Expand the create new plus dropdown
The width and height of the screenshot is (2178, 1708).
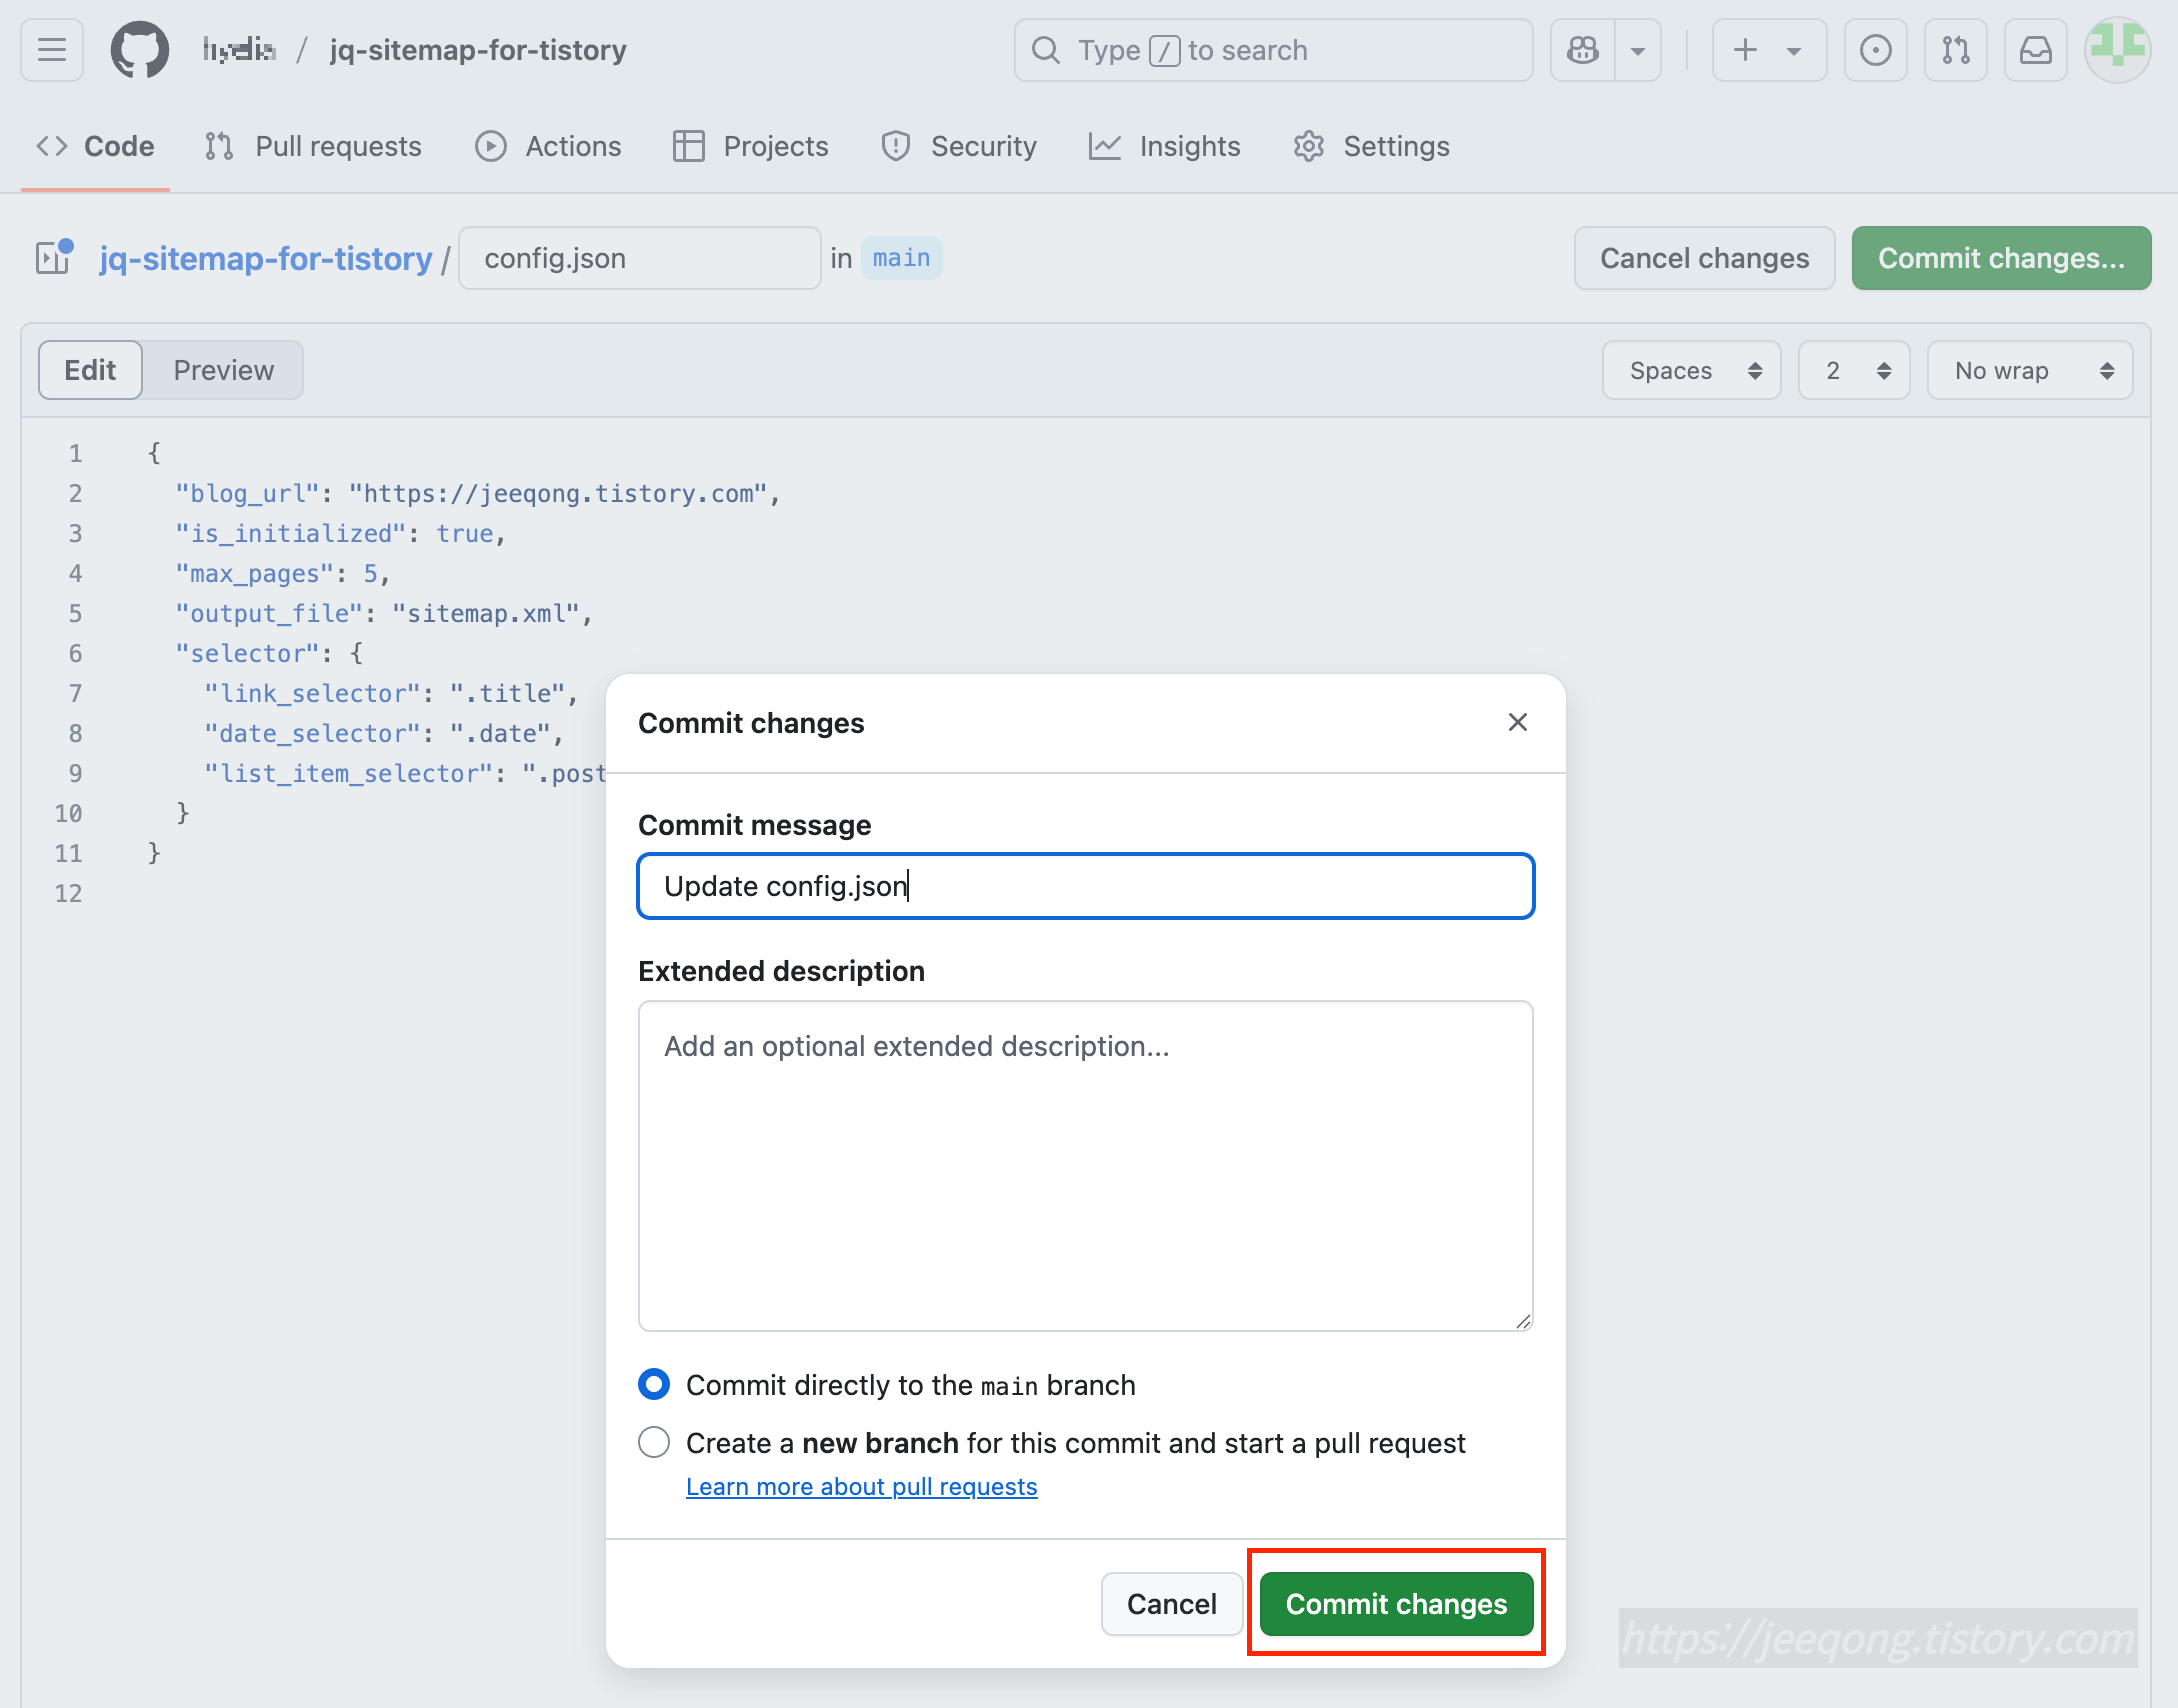pos(1767,50)
